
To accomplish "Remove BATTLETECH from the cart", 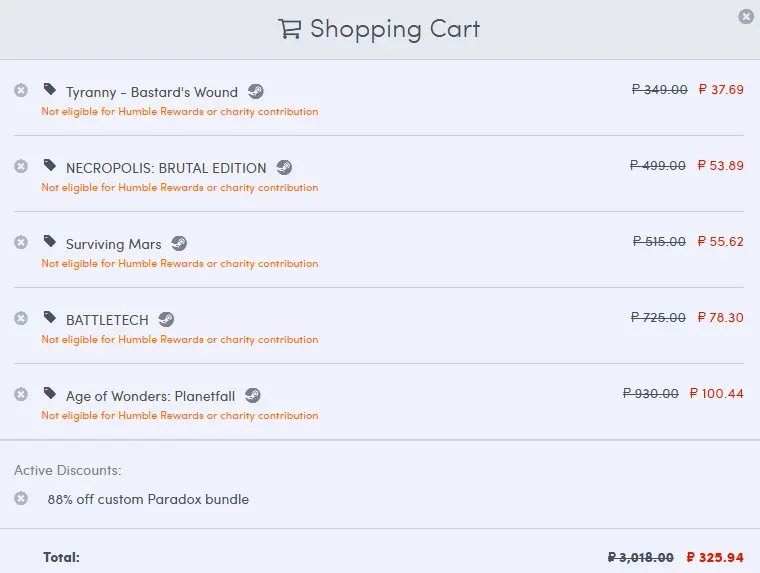I will [21, 318].
